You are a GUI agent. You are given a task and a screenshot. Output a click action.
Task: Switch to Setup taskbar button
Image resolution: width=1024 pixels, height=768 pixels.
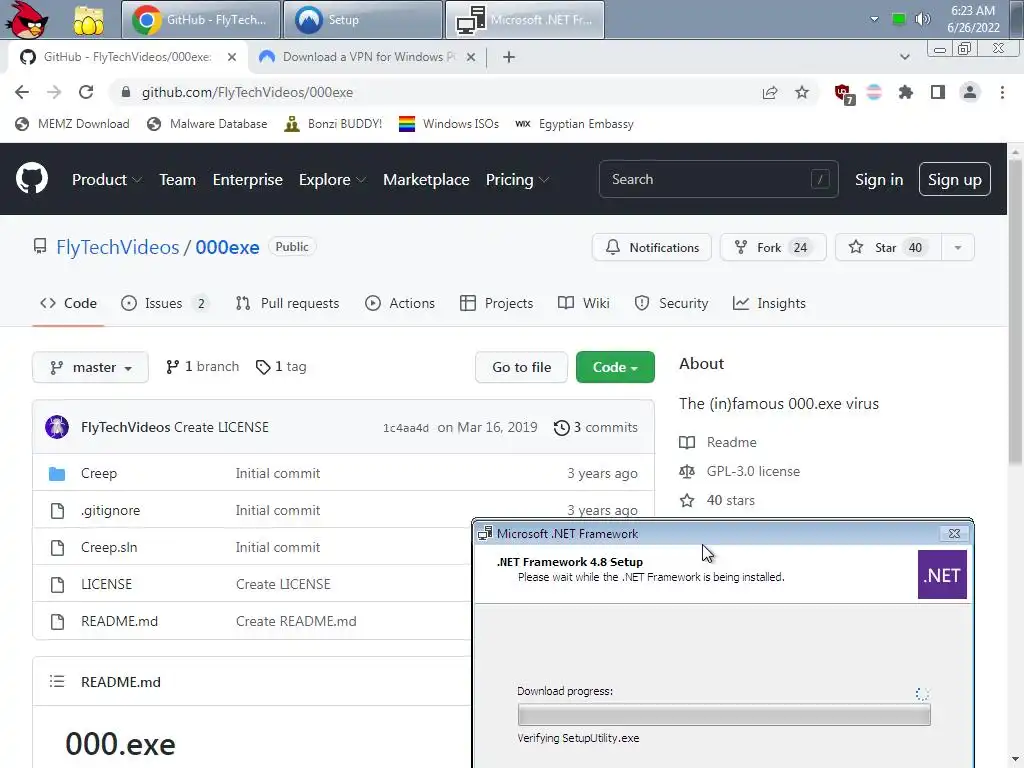[363, 20]
